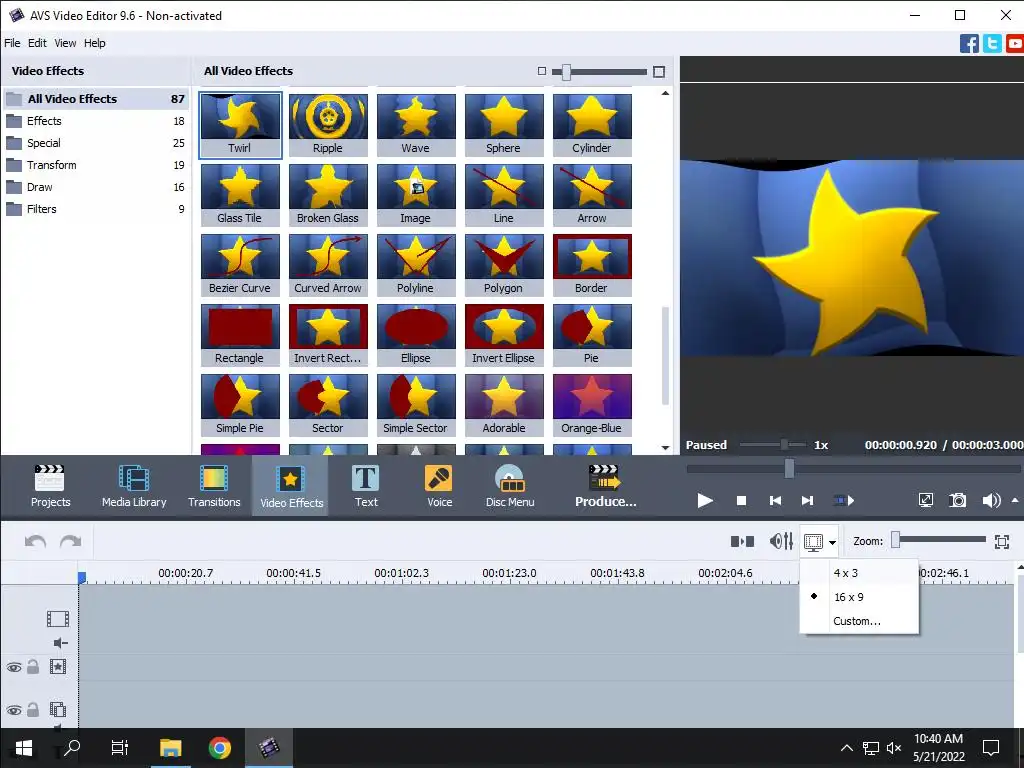The width and height of the screenshot is (1024, 768).
Task: Select the Filters category folder
Action: tap(95, 209)
